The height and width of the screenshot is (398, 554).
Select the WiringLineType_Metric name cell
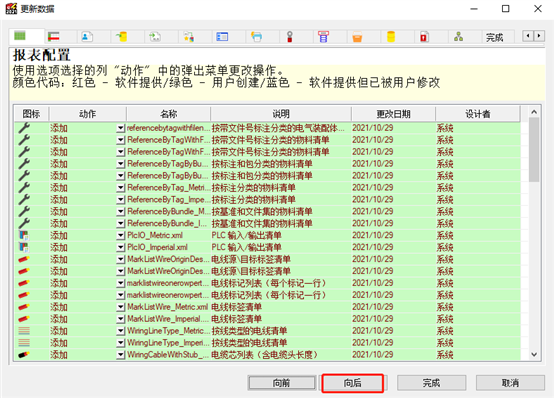(168, 331)
